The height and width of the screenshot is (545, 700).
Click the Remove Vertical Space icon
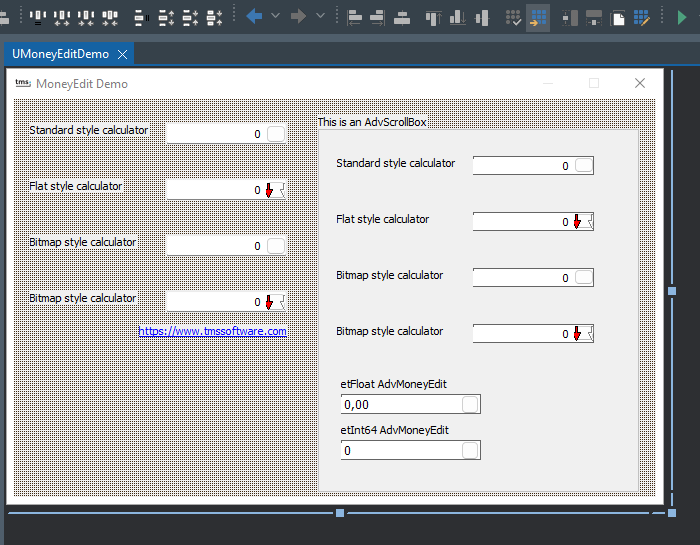point(214,17)
